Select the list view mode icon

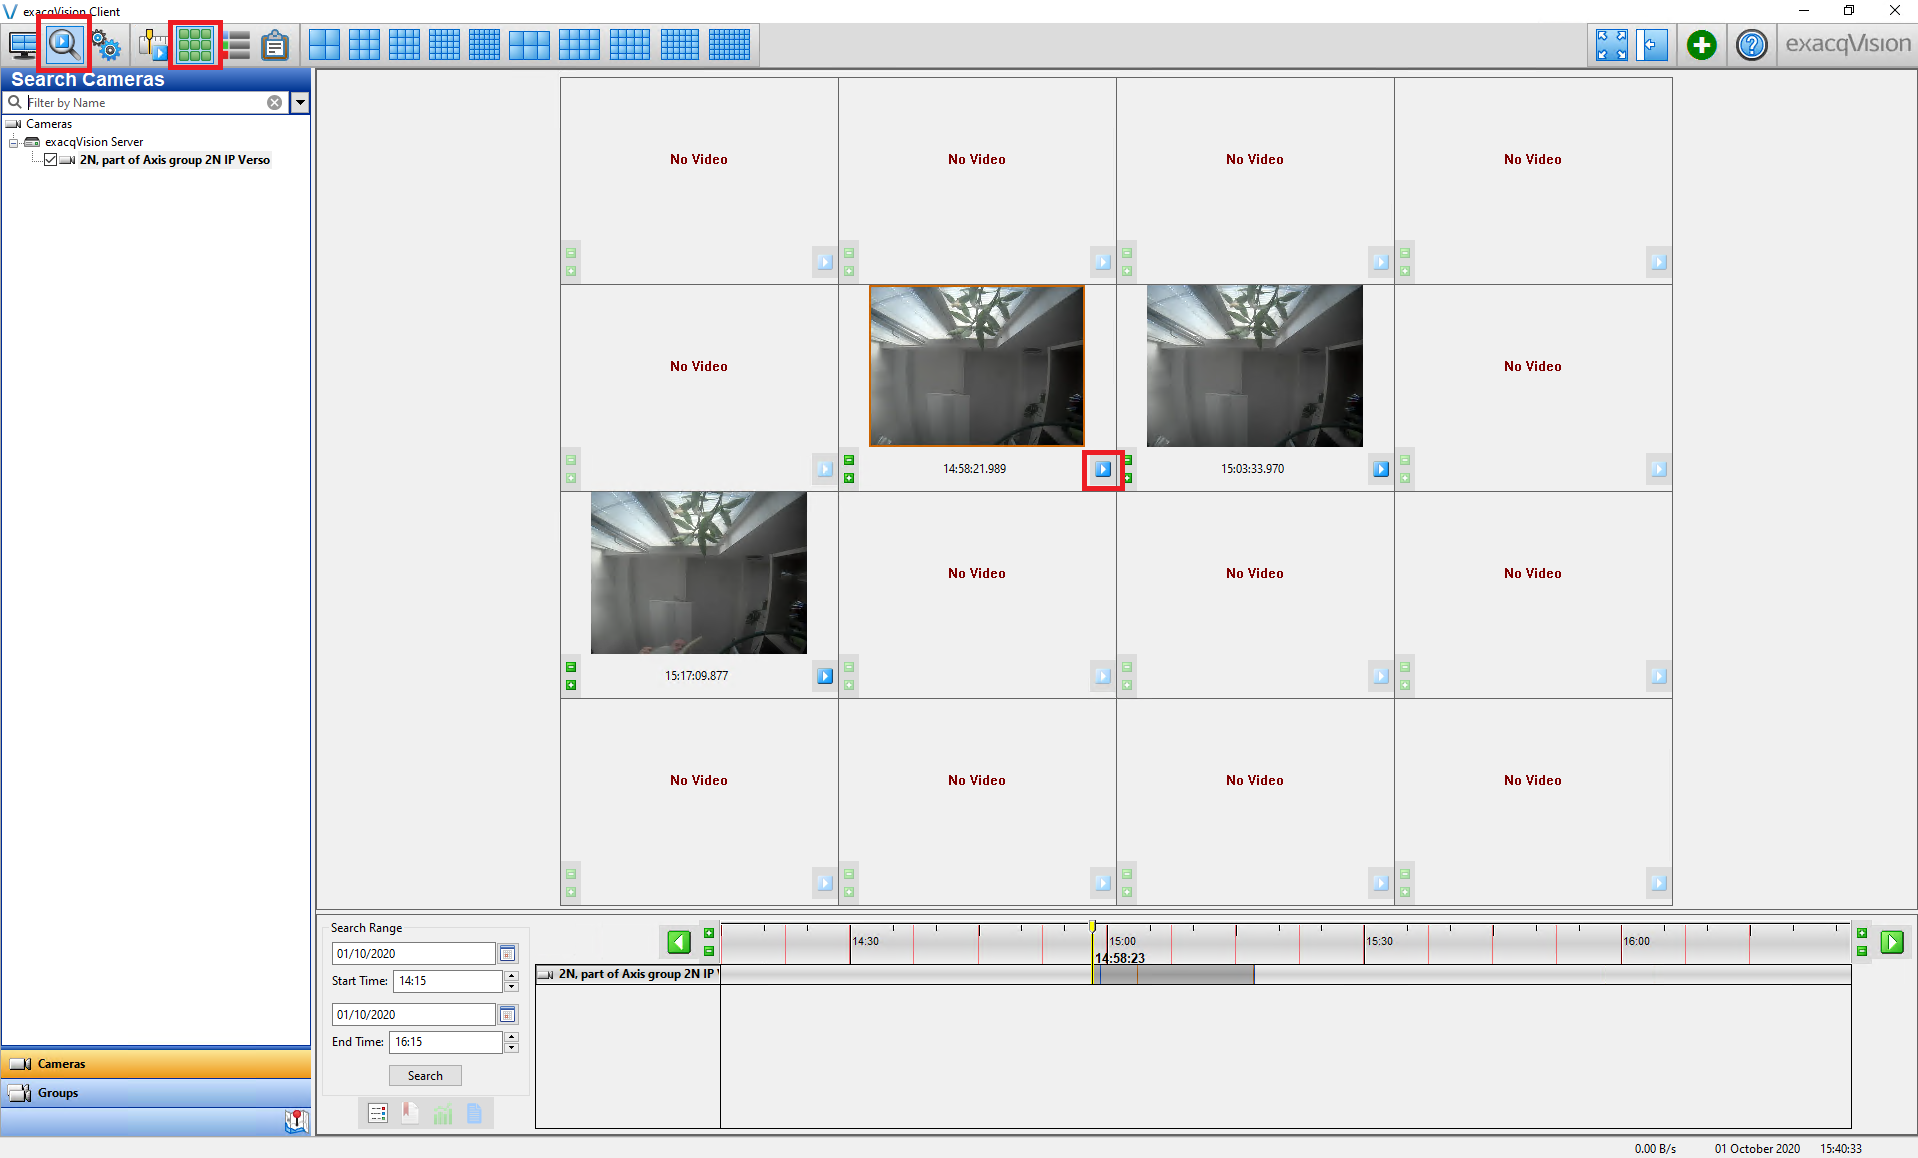pyautogui.click(x=237, y=45)
